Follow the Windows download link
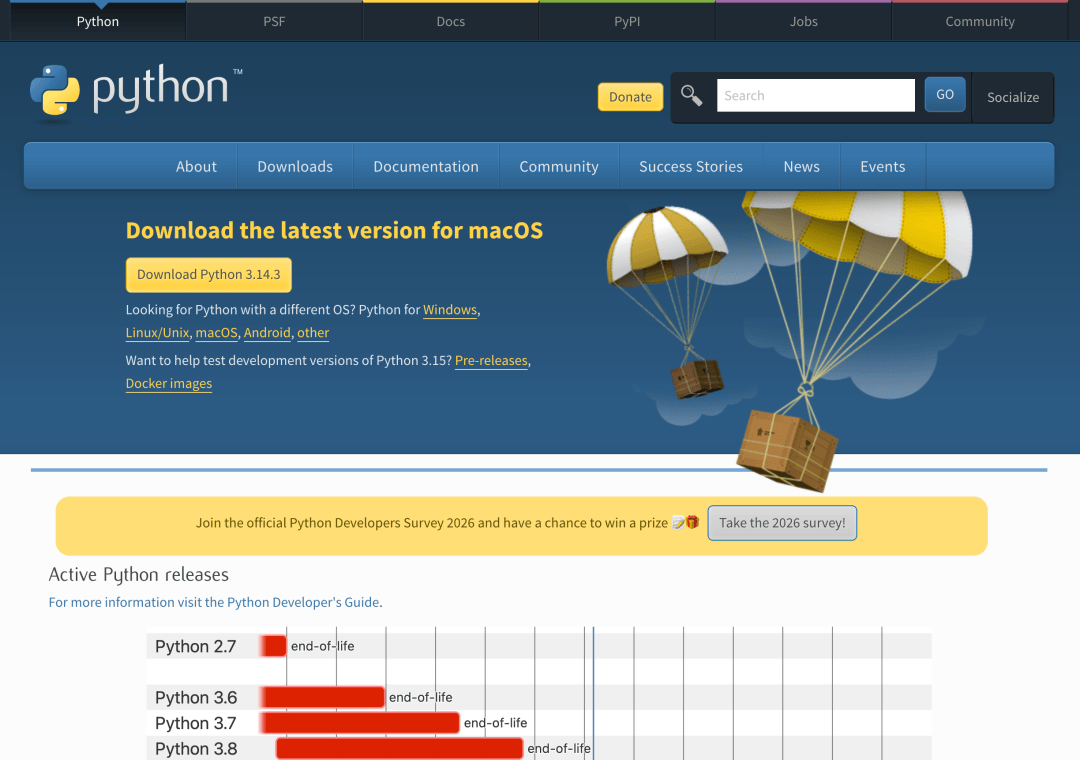Screen dimensions: 1080x760 (x=450, y=309)
